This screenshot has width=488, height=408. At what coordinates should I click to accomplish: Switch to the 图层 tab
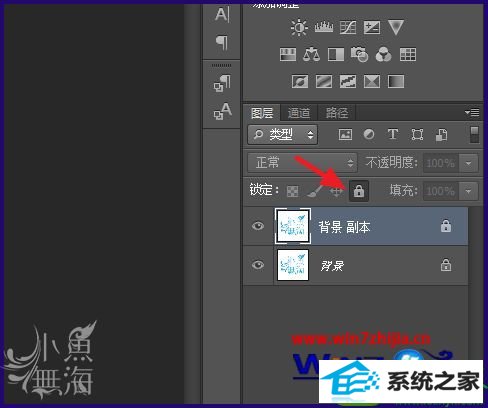tap(262, 113)
